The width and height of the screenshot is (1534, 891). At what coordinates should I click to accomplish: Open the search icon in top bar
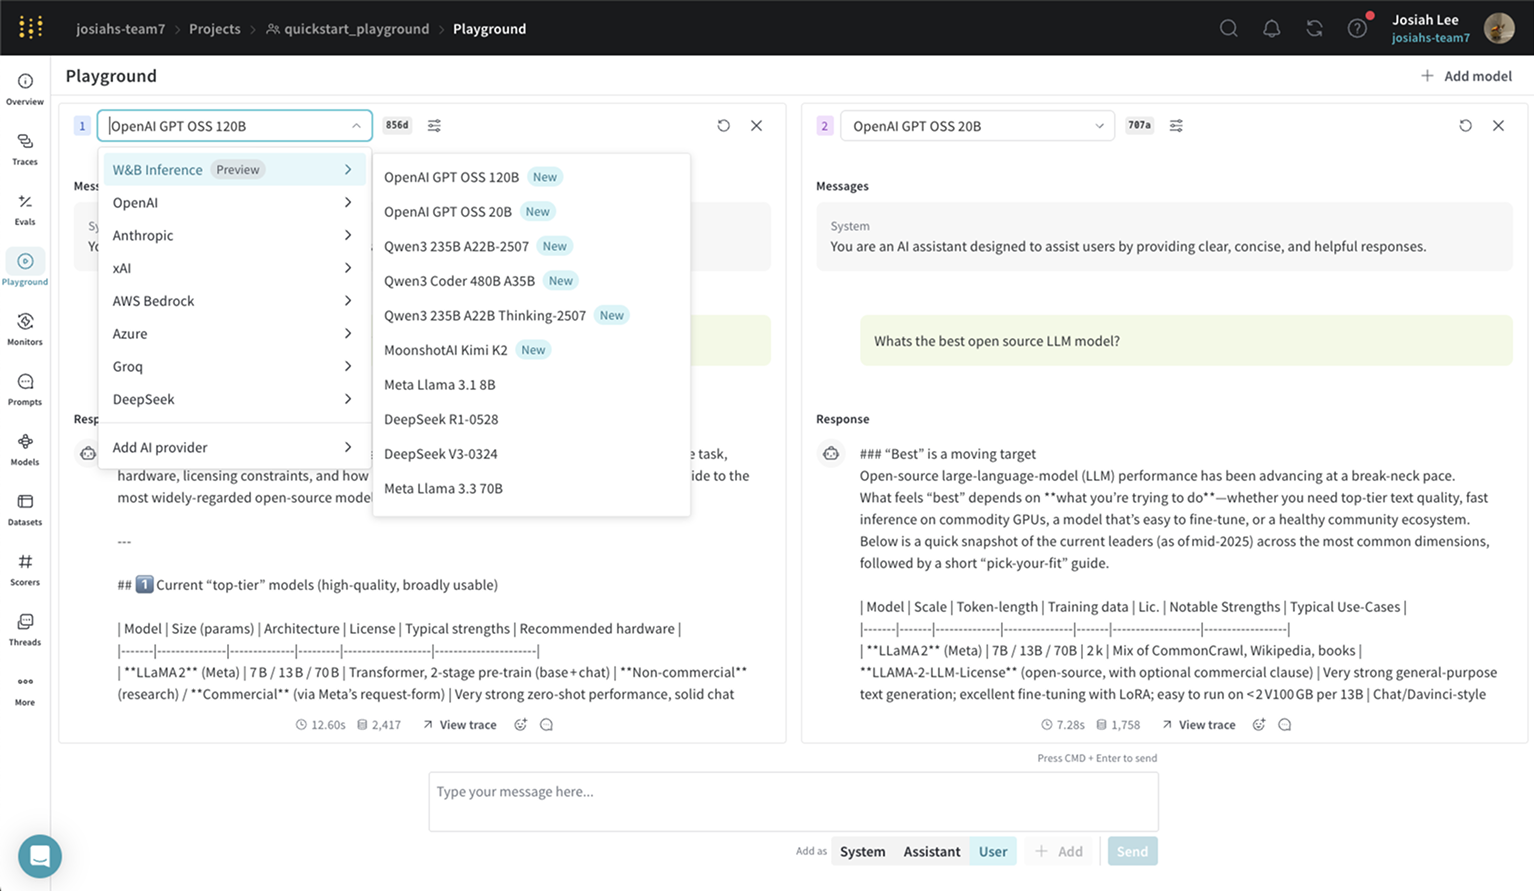click(x=1229, y=28)
